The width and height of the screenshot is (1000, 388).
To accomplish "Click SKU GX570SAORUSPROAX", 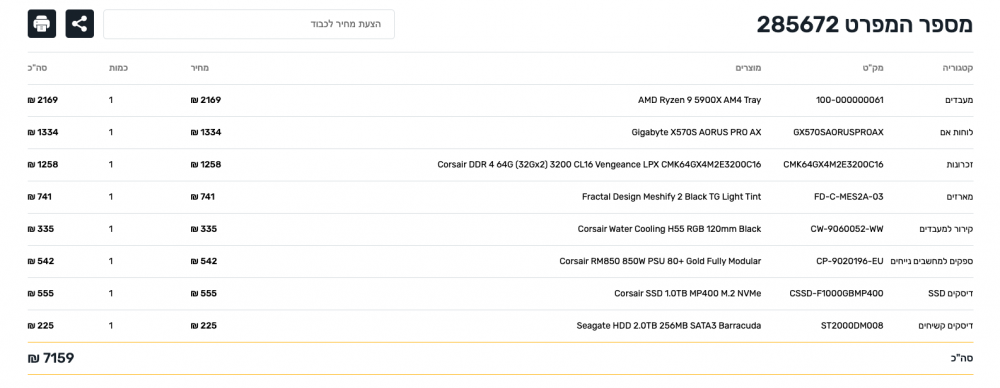I will click(839, 132).
